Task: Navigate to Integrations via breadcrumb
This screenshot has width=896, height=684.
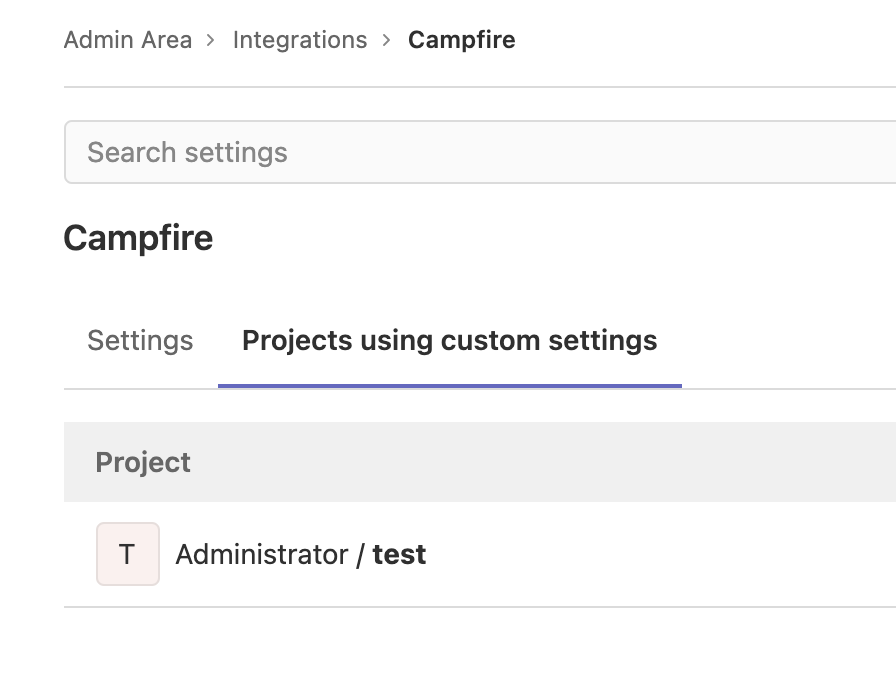Action: click(x=299, y=40)
